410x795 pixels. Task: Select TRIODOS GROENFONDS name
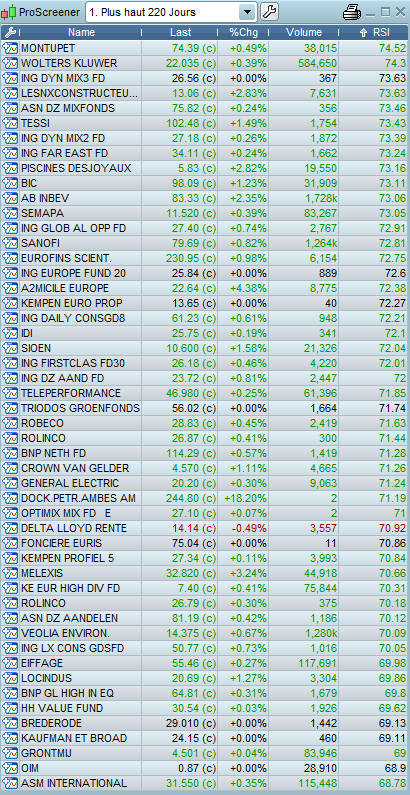(80, 408)
